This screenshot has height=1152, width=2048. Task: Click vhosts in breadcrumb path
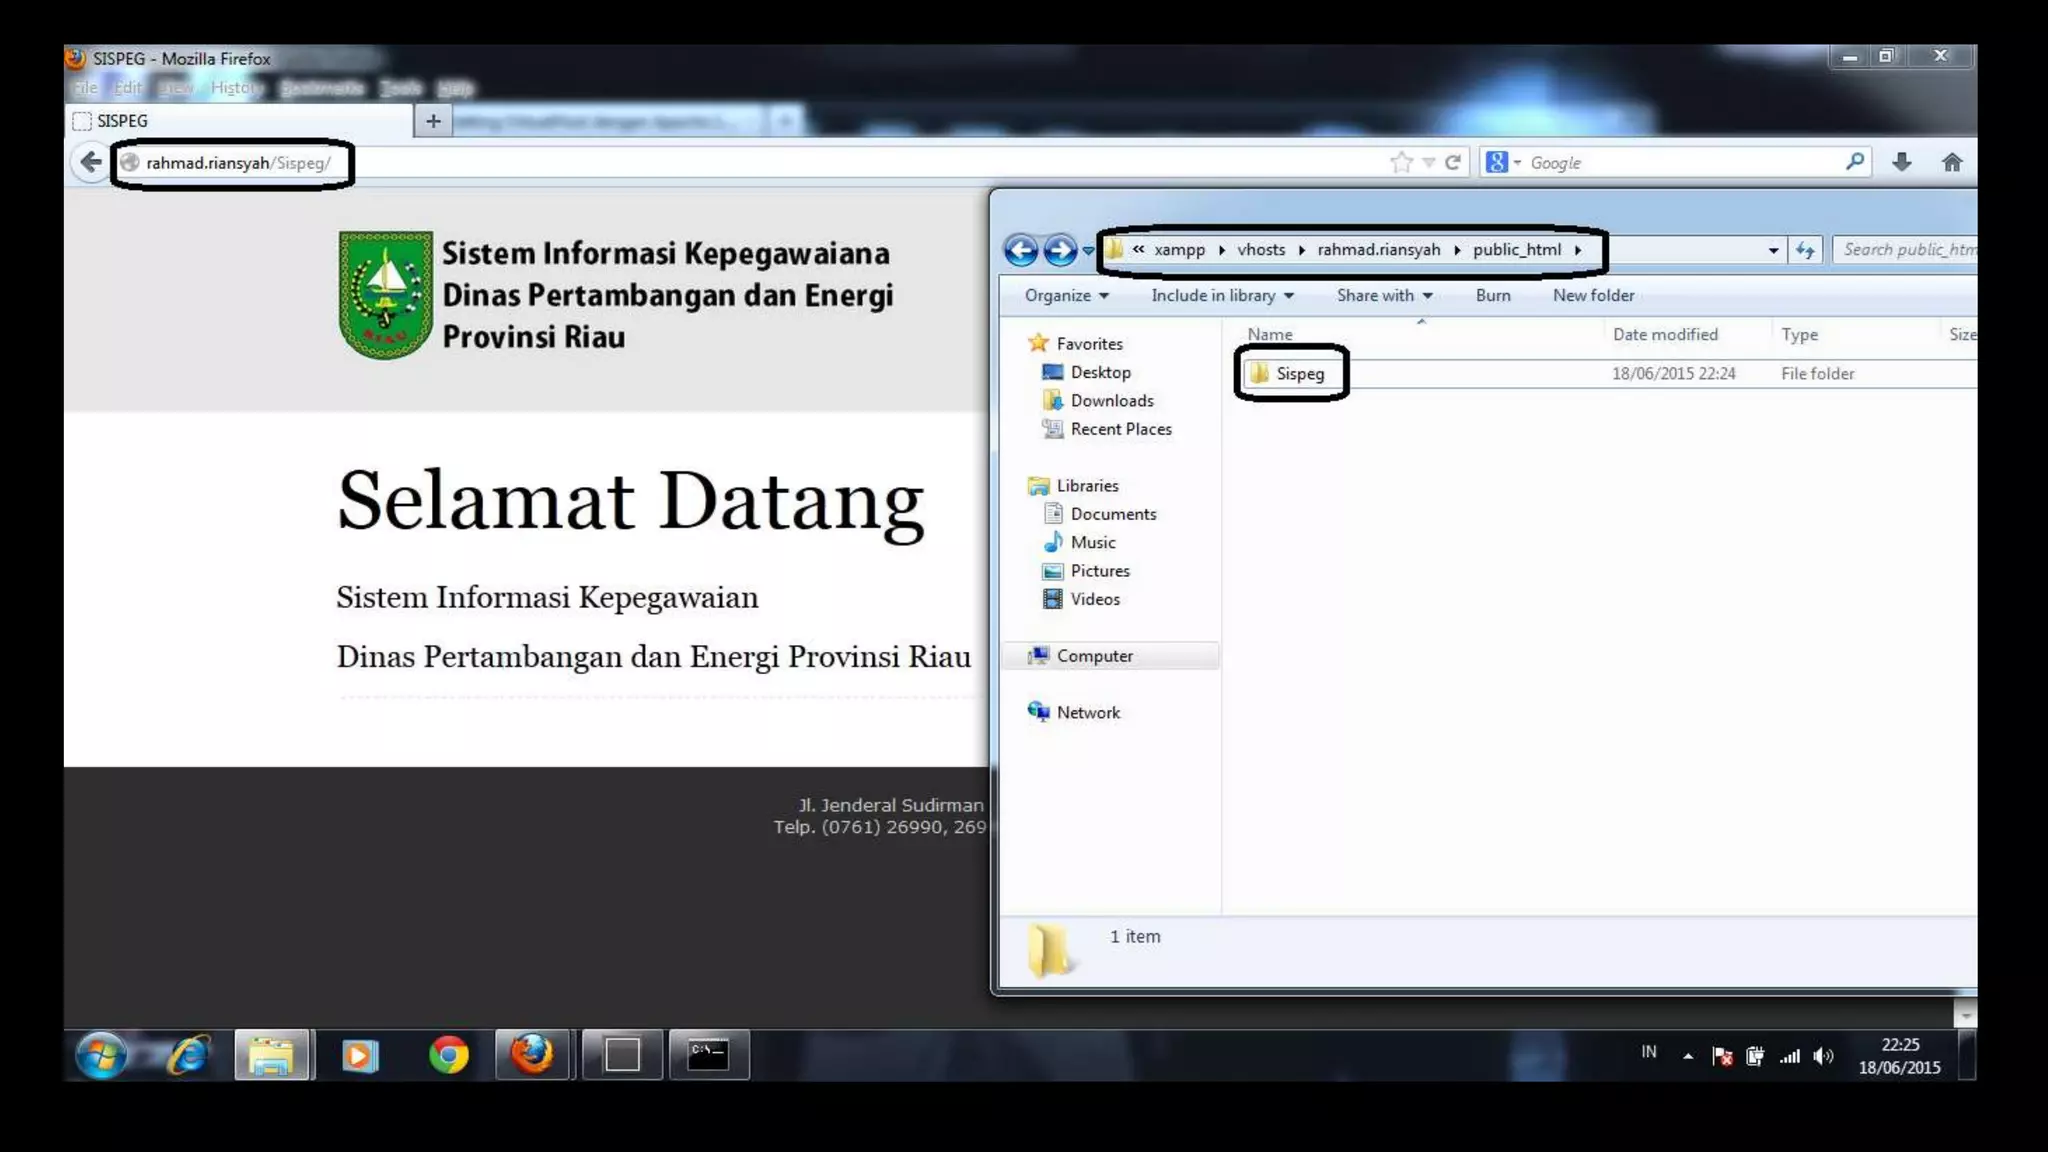(x=1260, y=250)
